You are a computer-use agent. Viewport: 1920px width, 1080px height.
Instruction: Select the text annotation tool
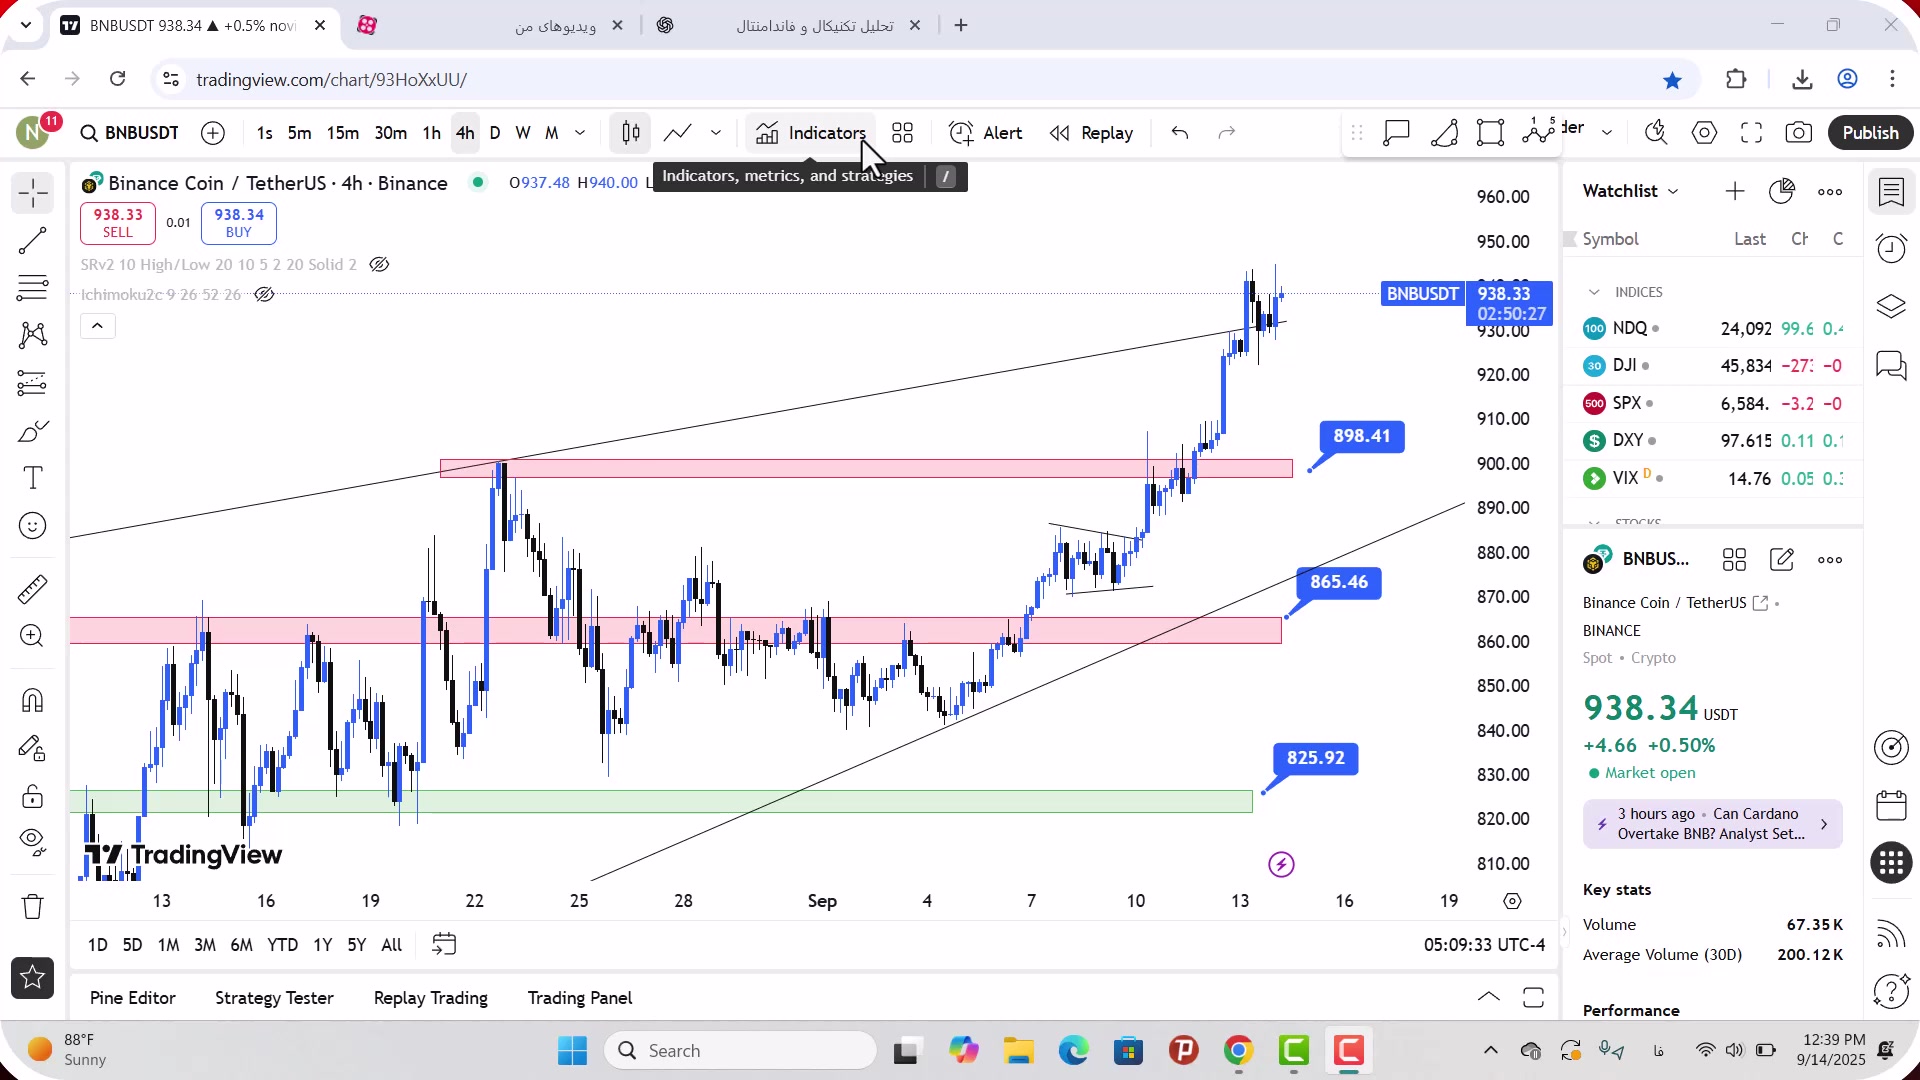point(33,478)
